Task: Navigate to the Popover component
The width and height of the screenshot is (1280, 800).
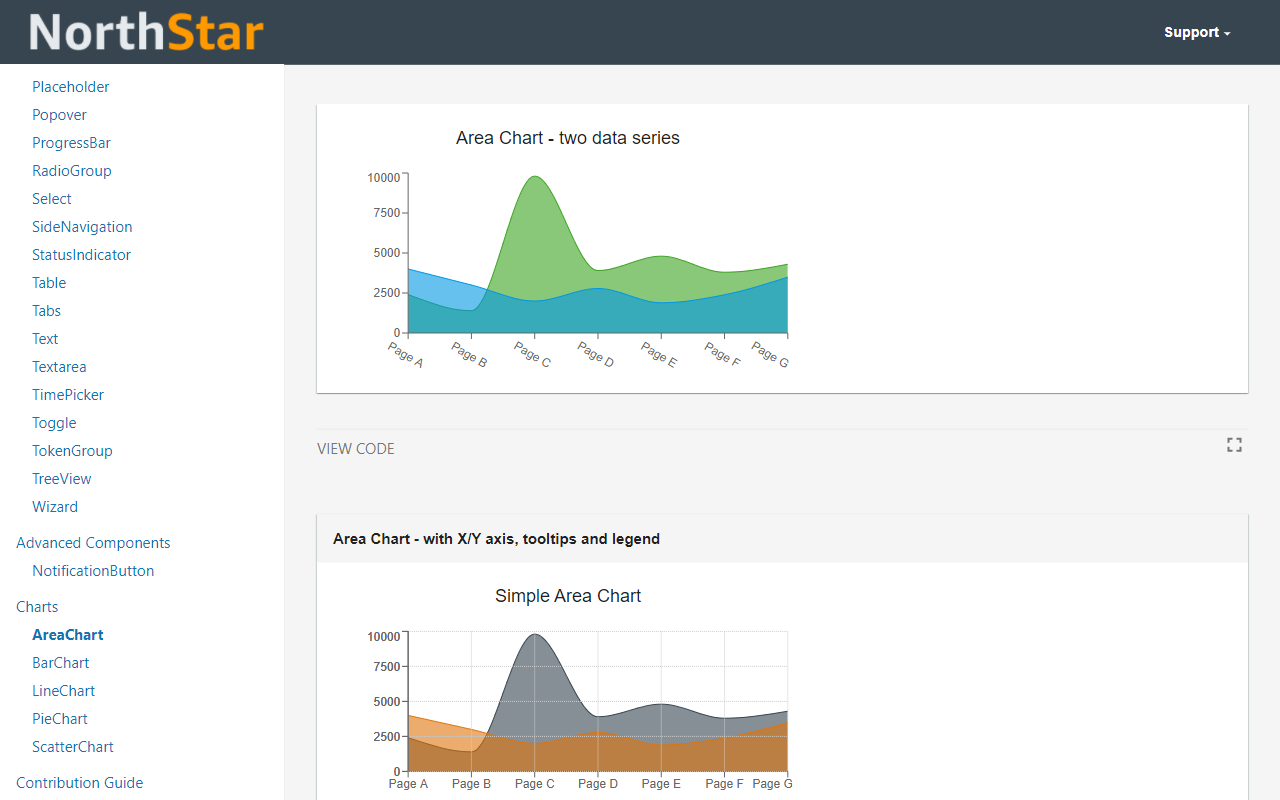Action: click(x=59, y=114)
